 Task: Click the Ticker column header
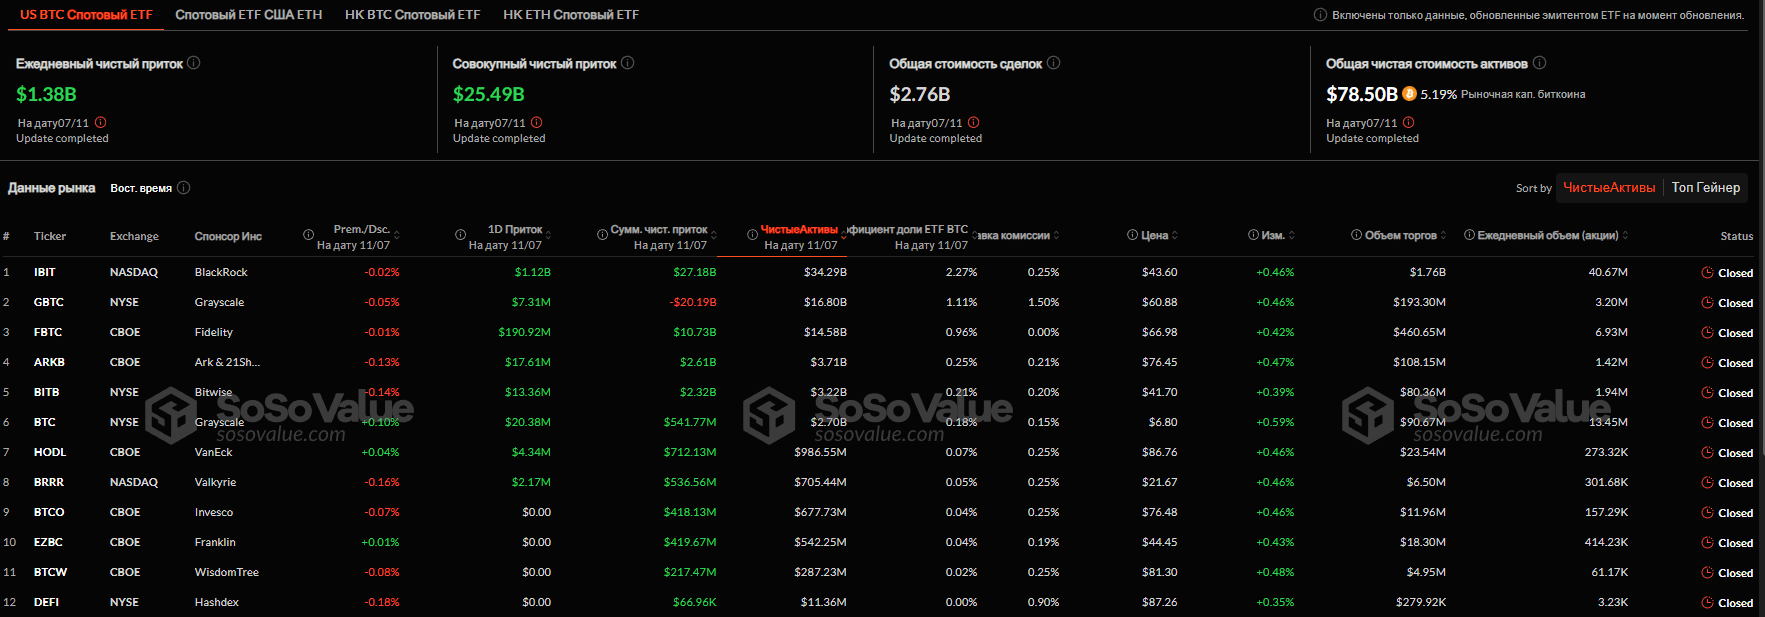(x=50, y=236)
